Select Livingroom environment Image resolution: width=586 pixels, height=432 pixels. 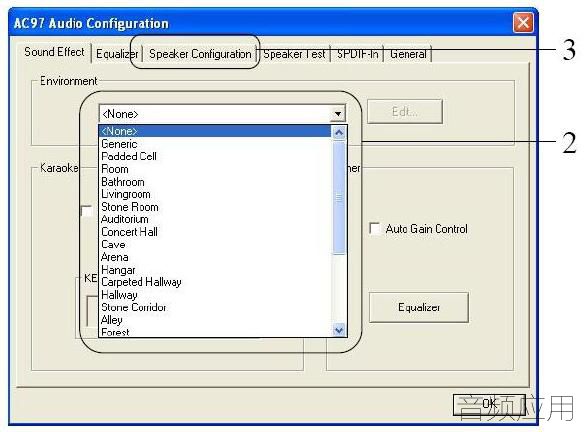pos(215,194)
